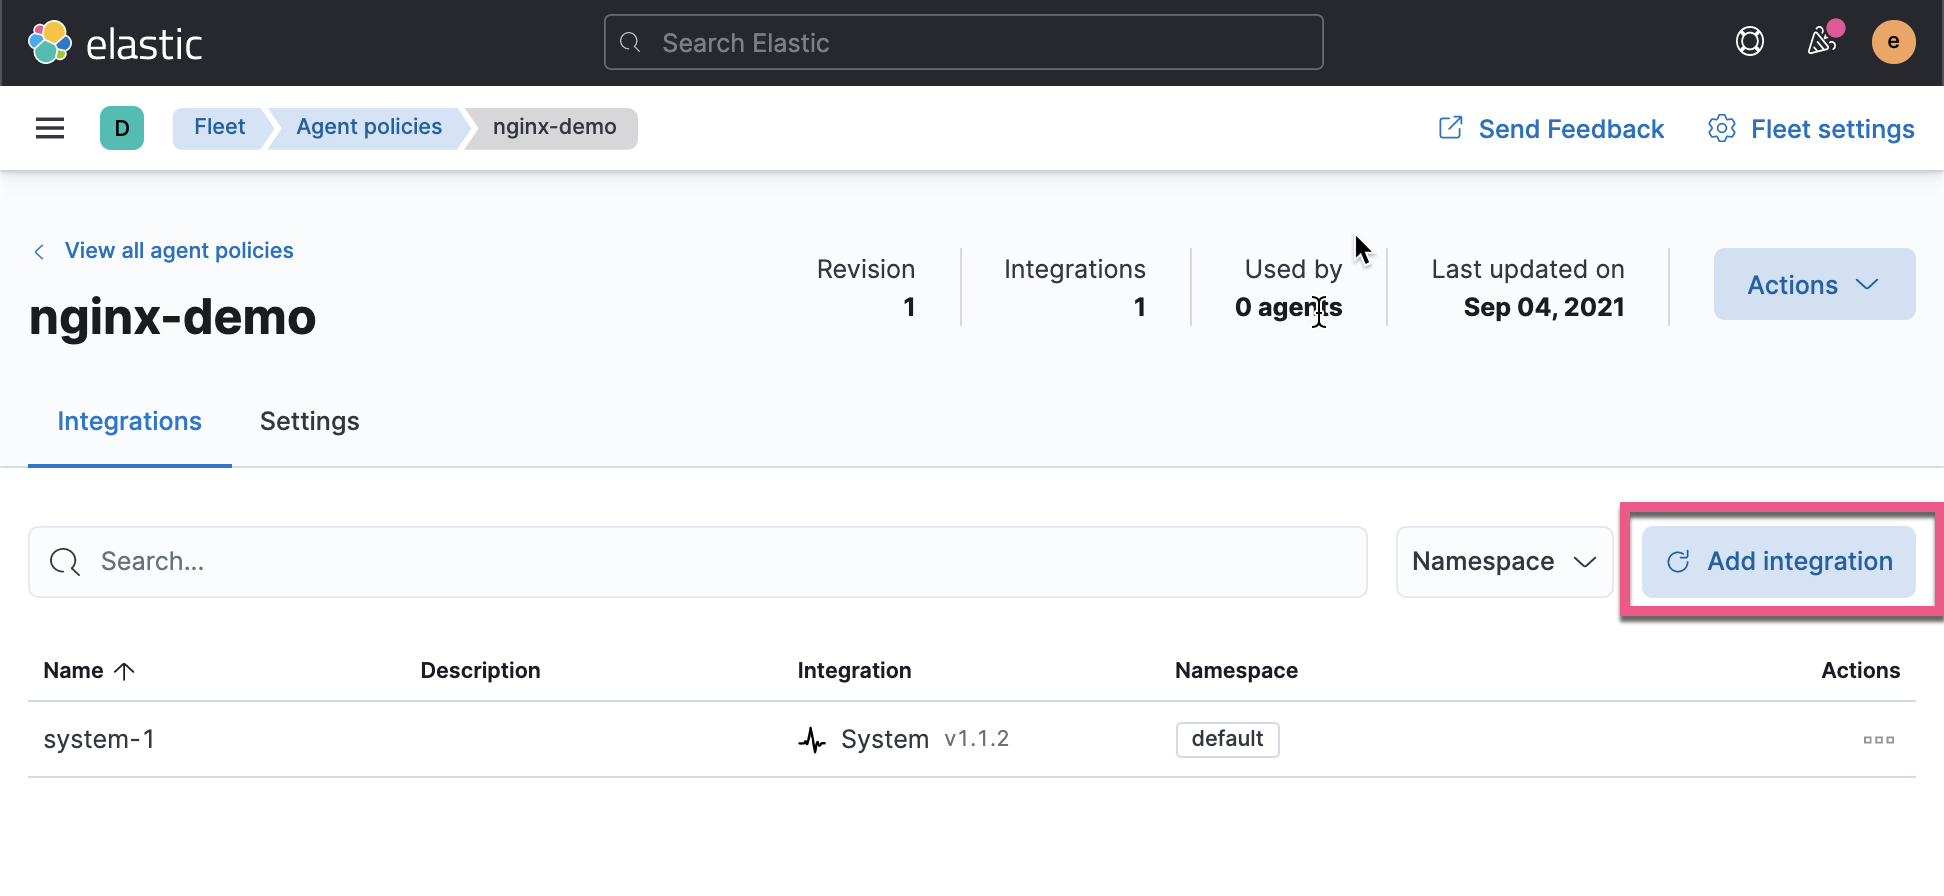The width and height of the screenshot is (1944, 896).
Task: Click the Sep 04, 2021 last updated date
Action: click(1544, 307)
